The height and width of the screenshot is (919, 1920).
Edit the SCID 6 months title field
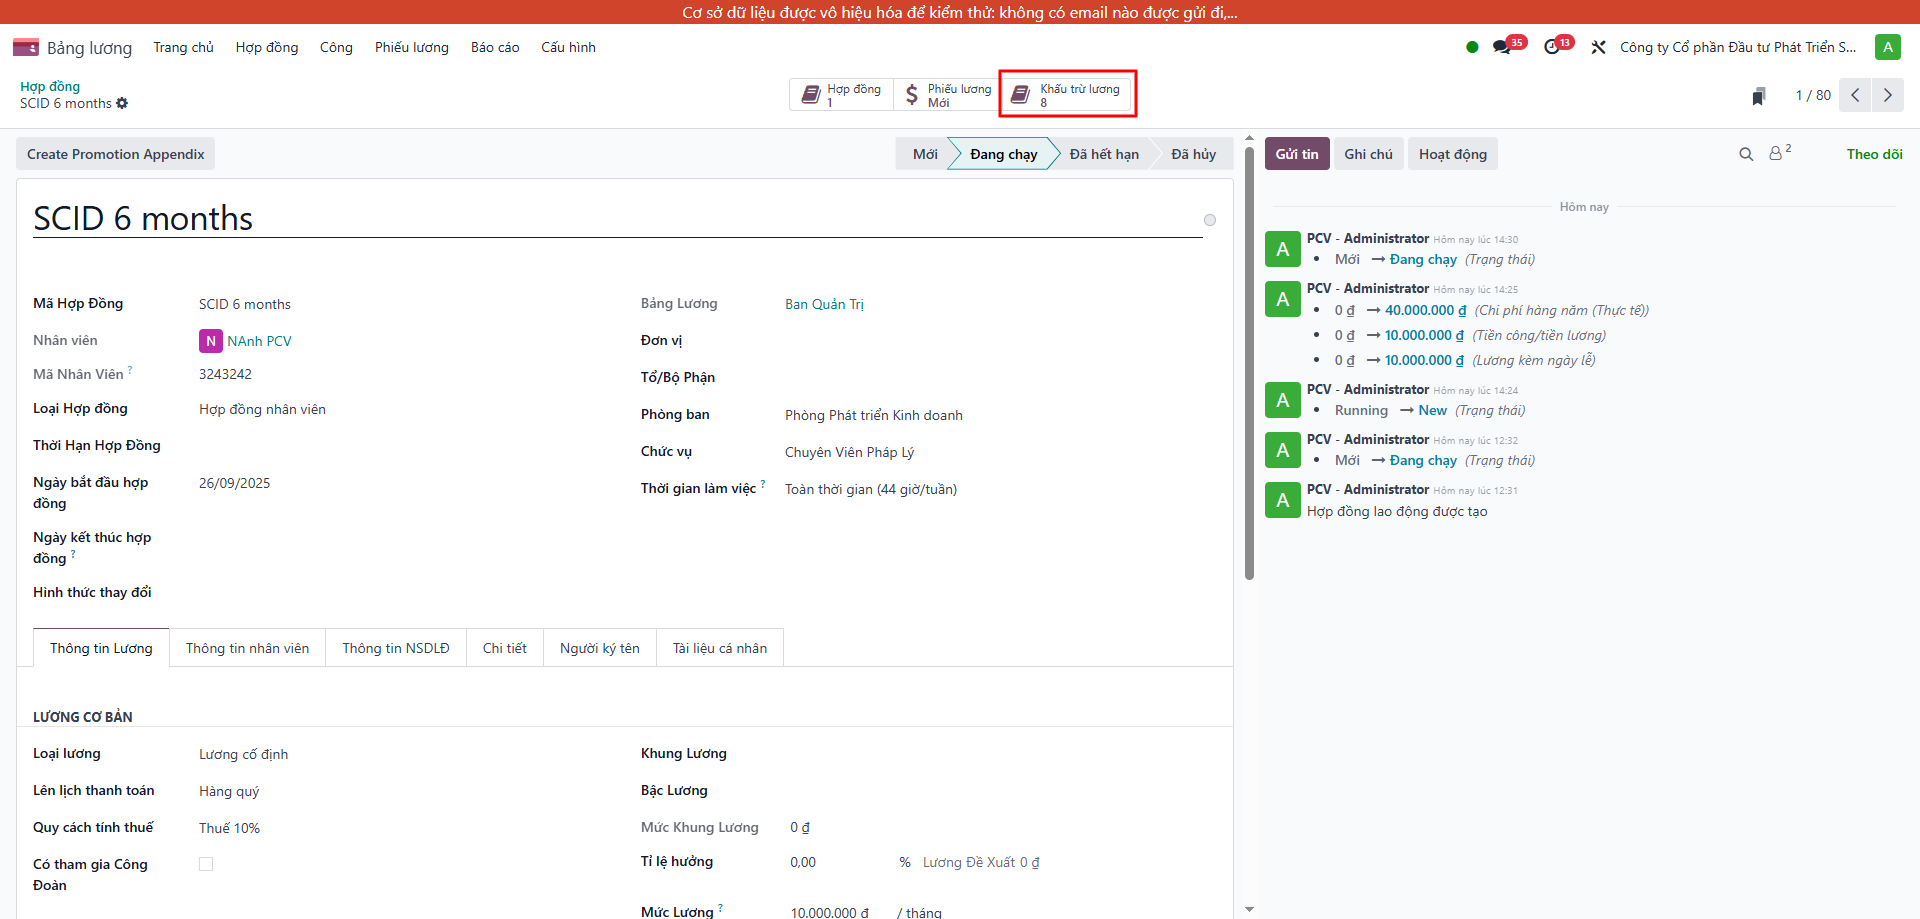pyautogui.click(x=617, y=218)
